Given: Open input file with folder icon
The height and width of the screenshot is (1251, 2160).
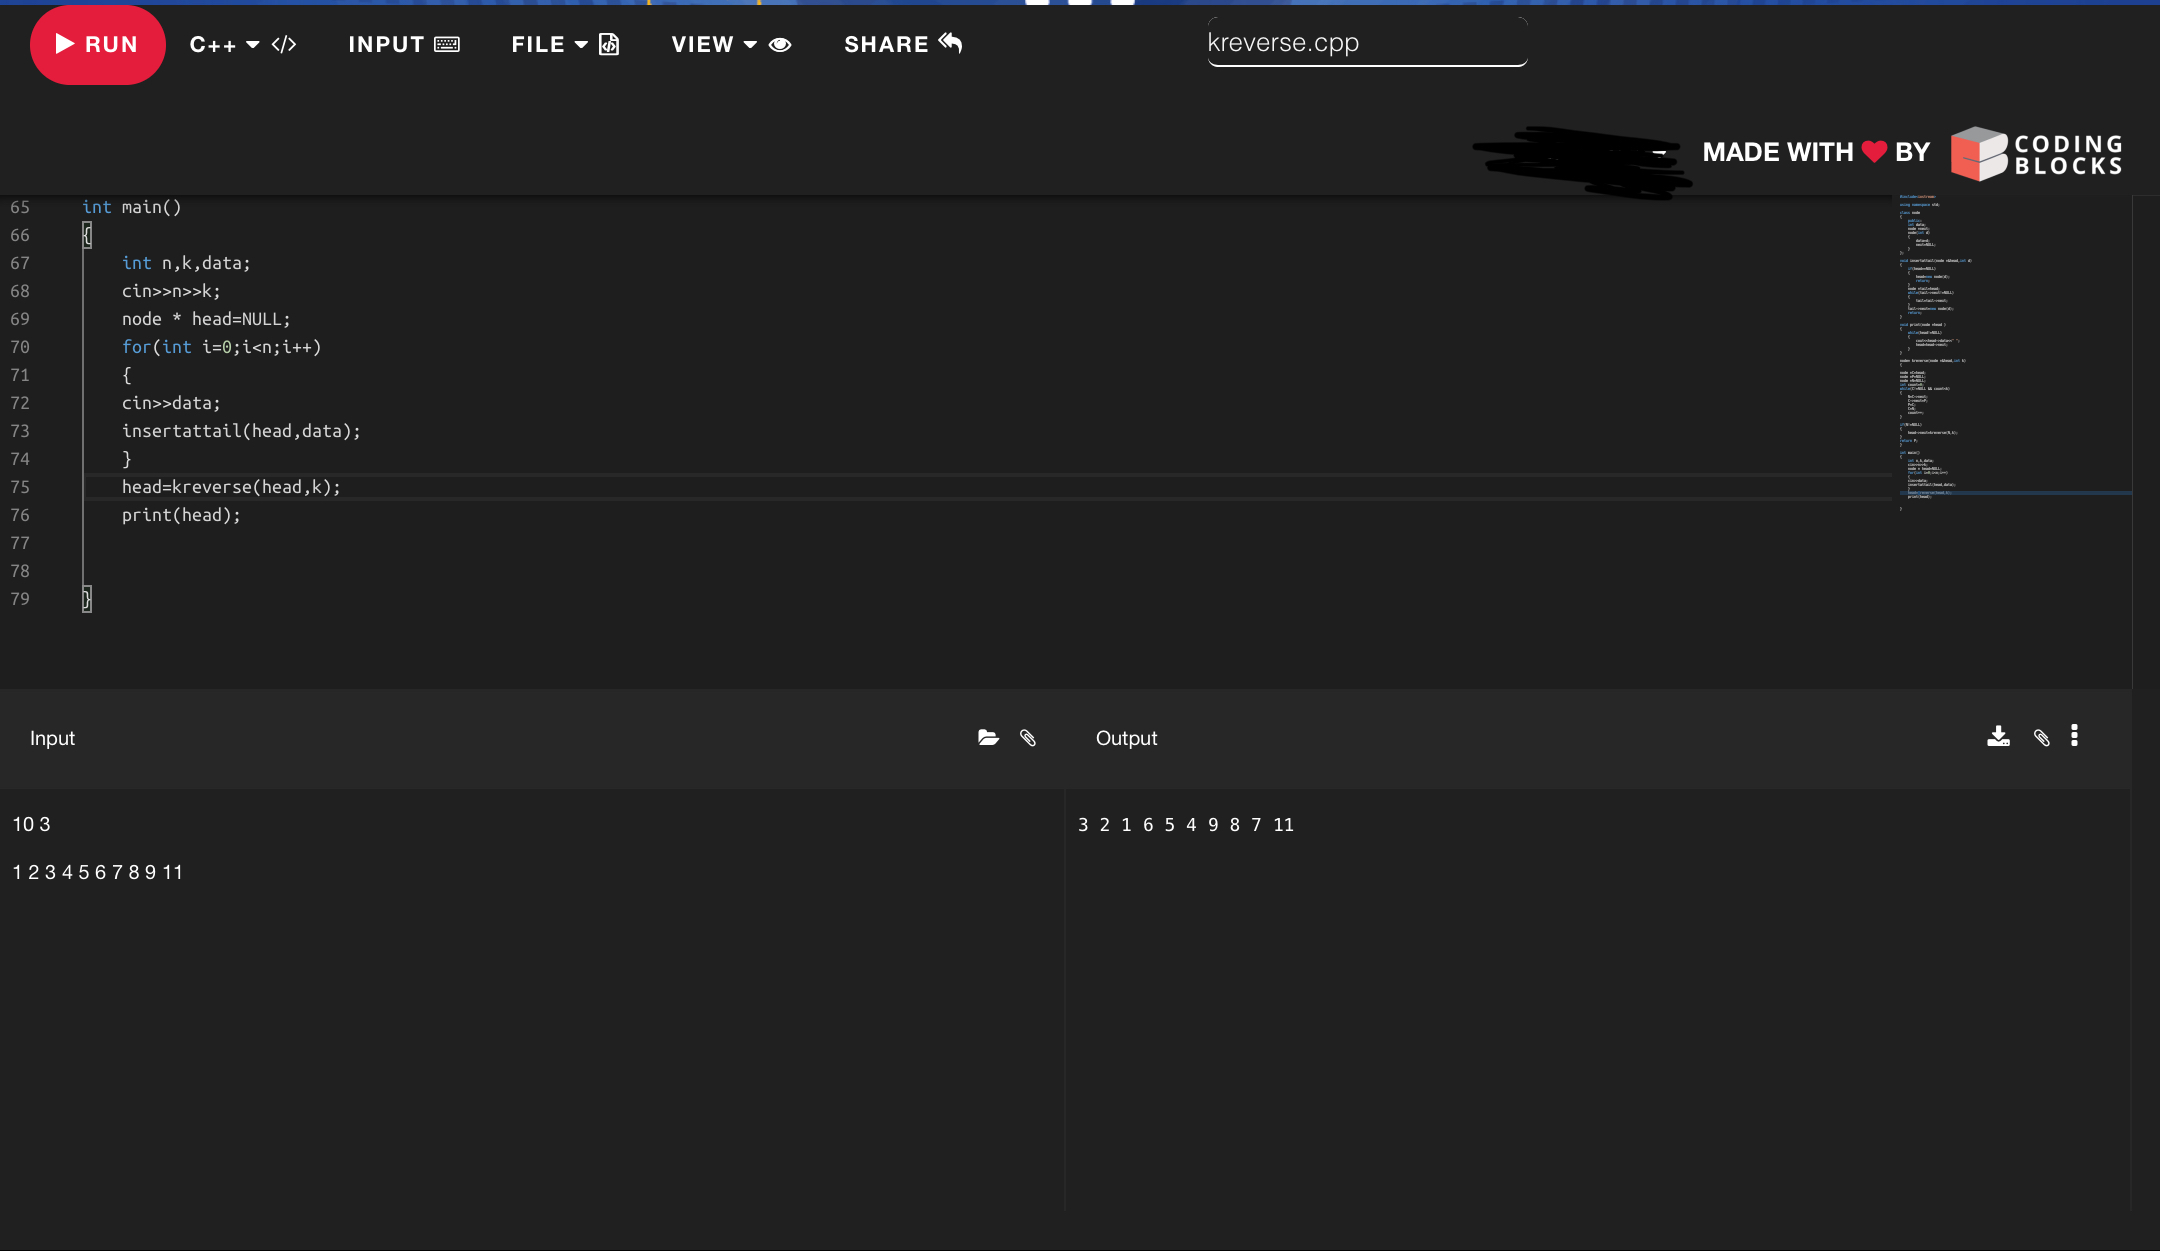Looking at the screenshot, I should 988,738.
